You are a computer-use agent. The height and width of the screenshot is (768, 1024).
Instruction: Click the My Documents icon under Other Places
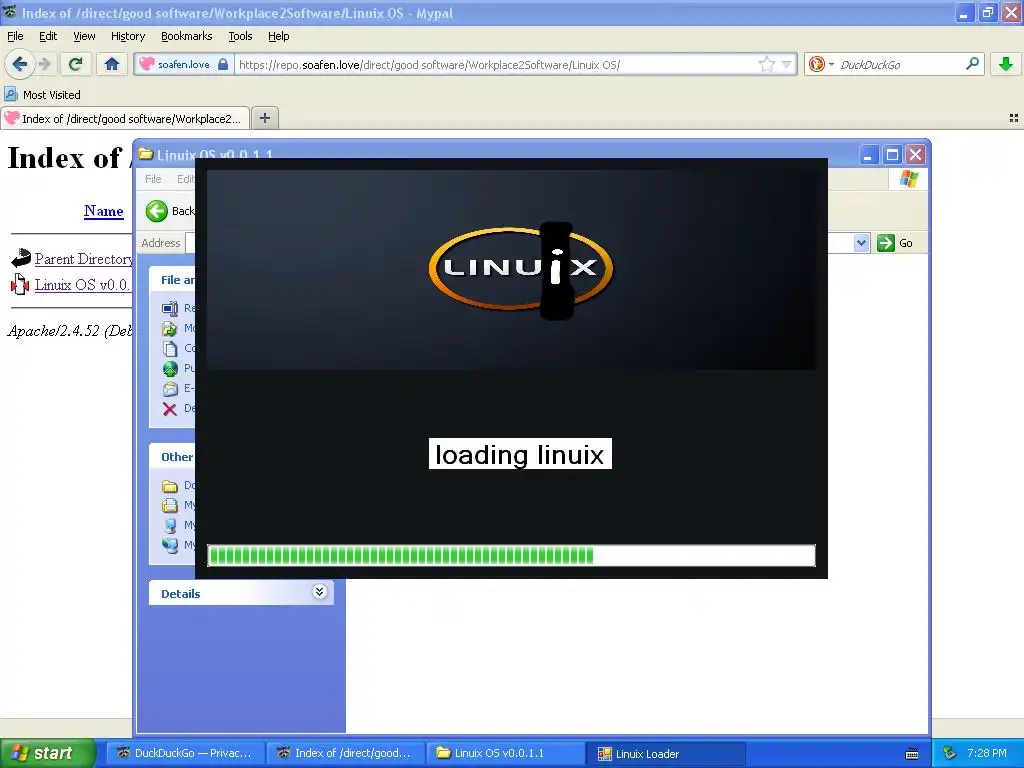170,505
